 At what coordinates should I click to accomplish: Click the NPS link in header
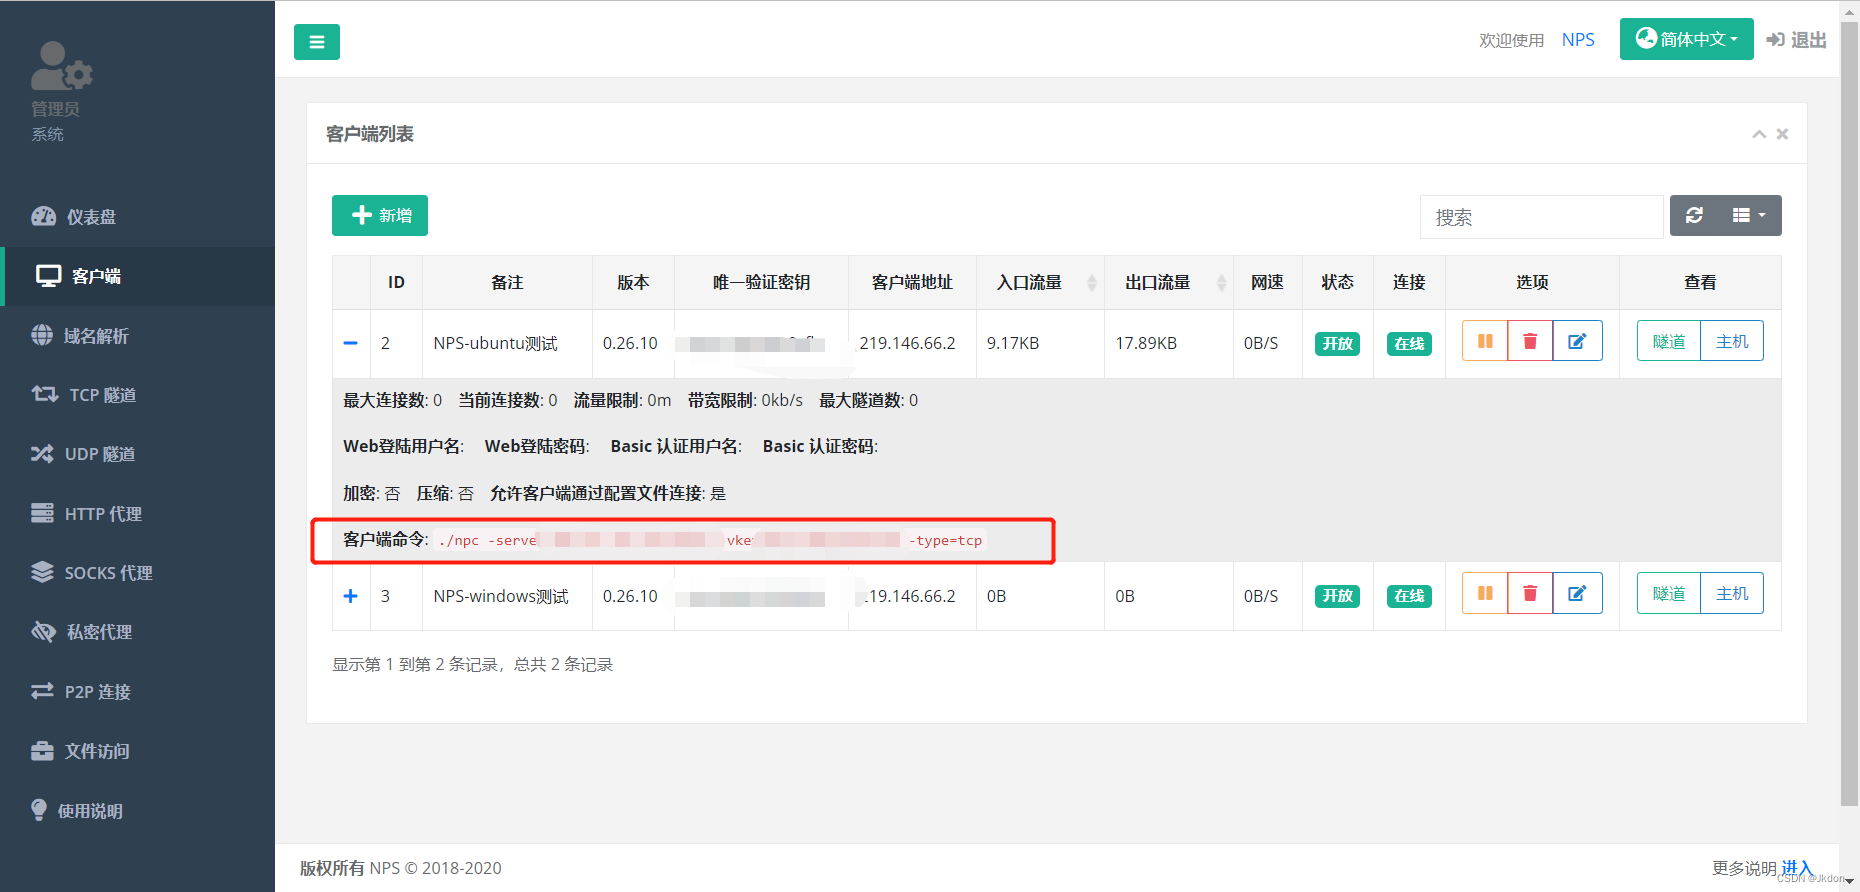pyautogui.click(x=1578, y=40)
